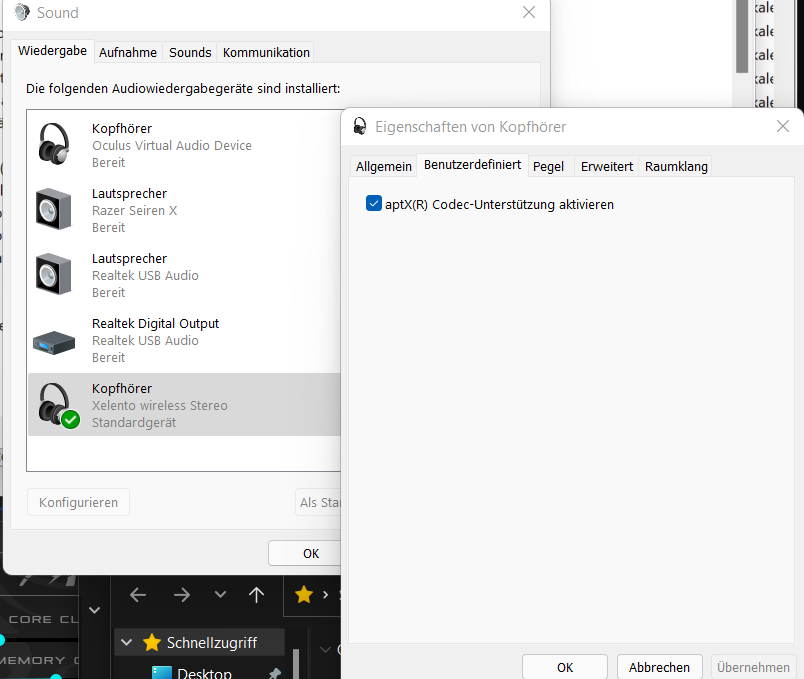Select Desktop in Explorer tree
Screen dimensions: 804x679
(x=204, y=672)
